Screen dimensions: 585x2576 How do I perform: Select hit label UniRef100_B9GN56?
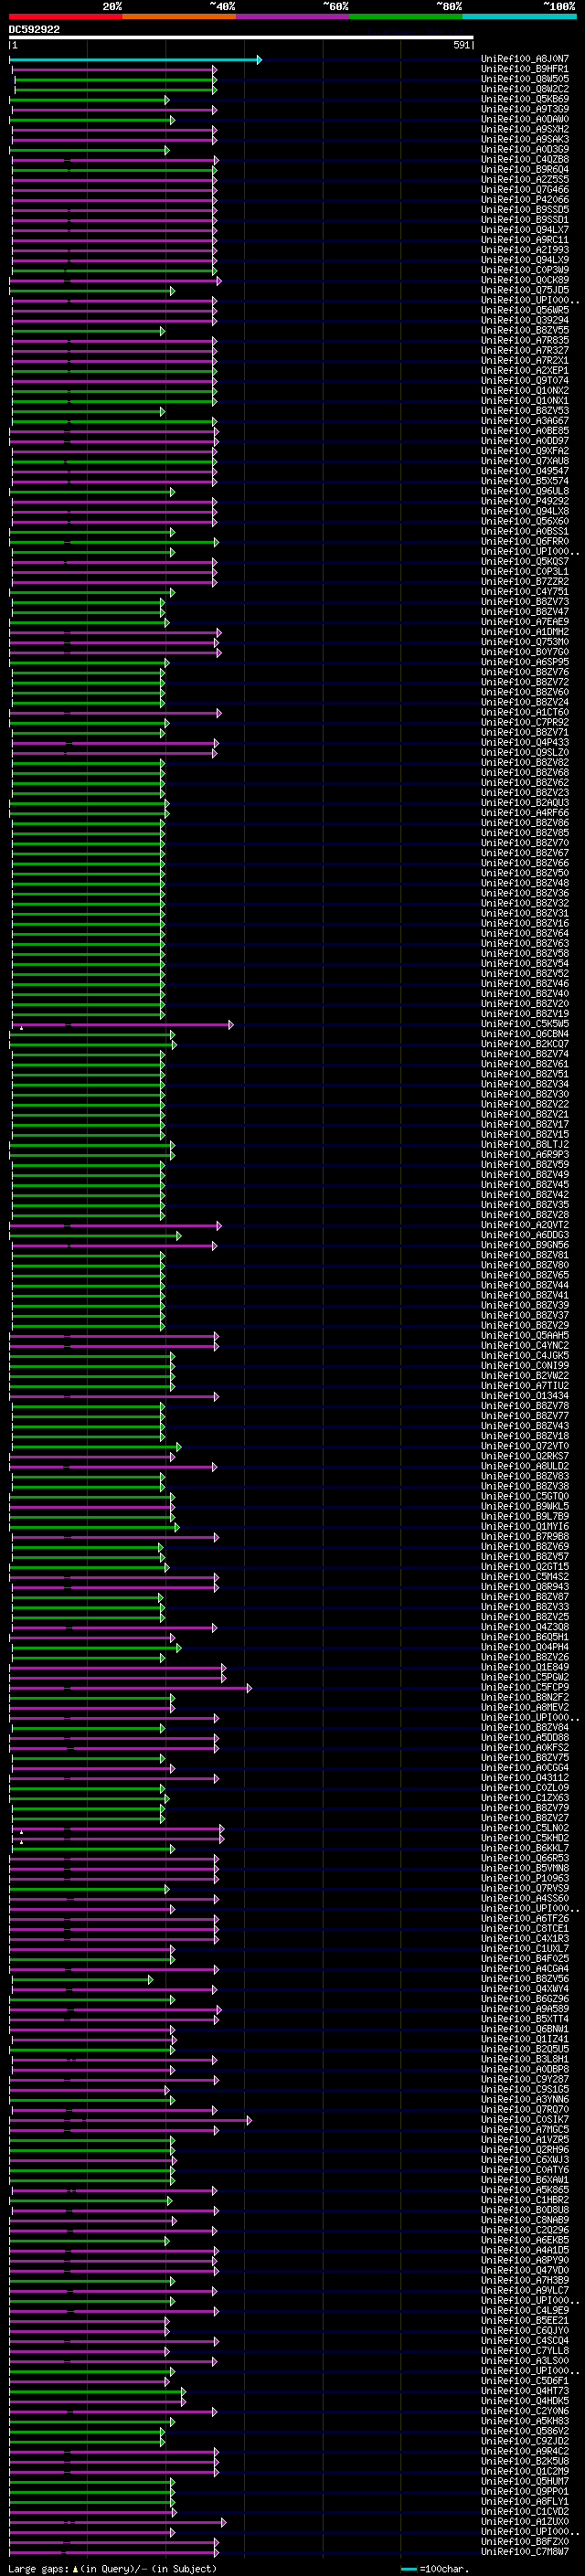click(525, 1244)
